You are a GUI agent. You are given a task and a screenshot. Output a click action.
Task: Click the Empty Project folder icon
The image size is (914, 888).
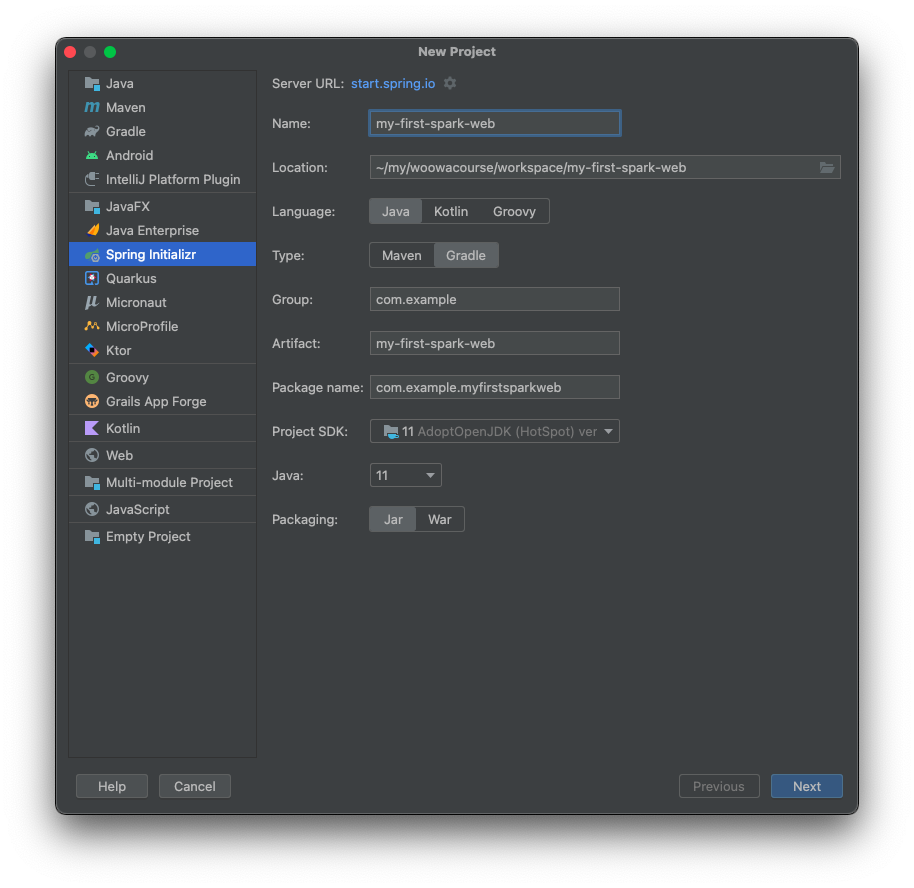click(92, 536)
